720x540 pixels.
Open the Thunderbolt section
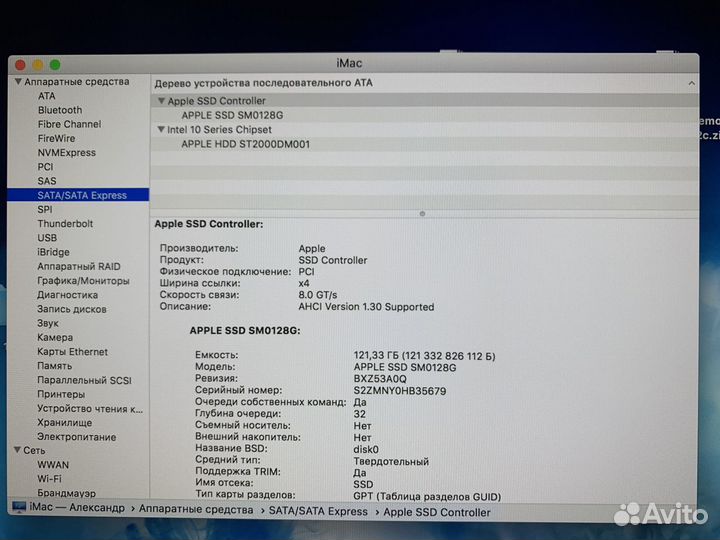[x=65, y=224]
